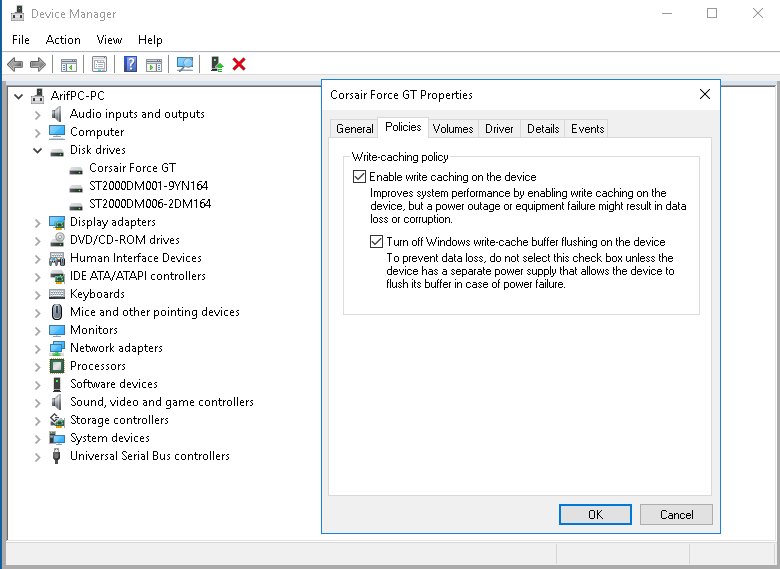Open the Action menu
Image resolution: width=780 pixels, height=569 pixels.
pos(63,40)
